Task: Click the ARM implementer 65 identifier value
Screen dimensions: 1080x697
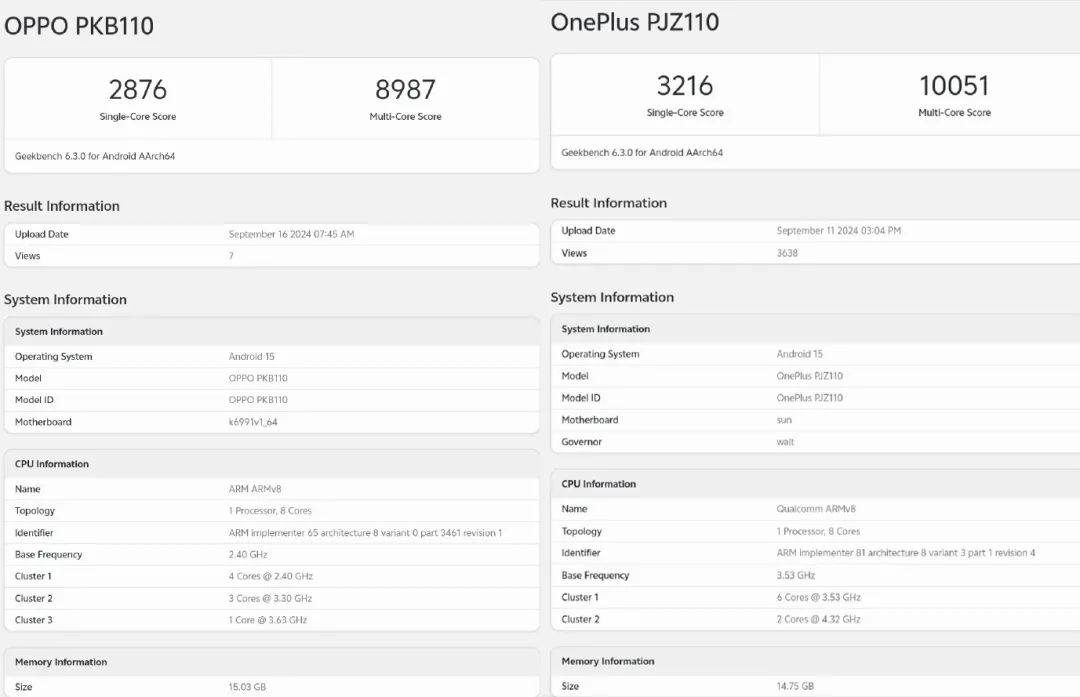Action: (x=365, y=532)
